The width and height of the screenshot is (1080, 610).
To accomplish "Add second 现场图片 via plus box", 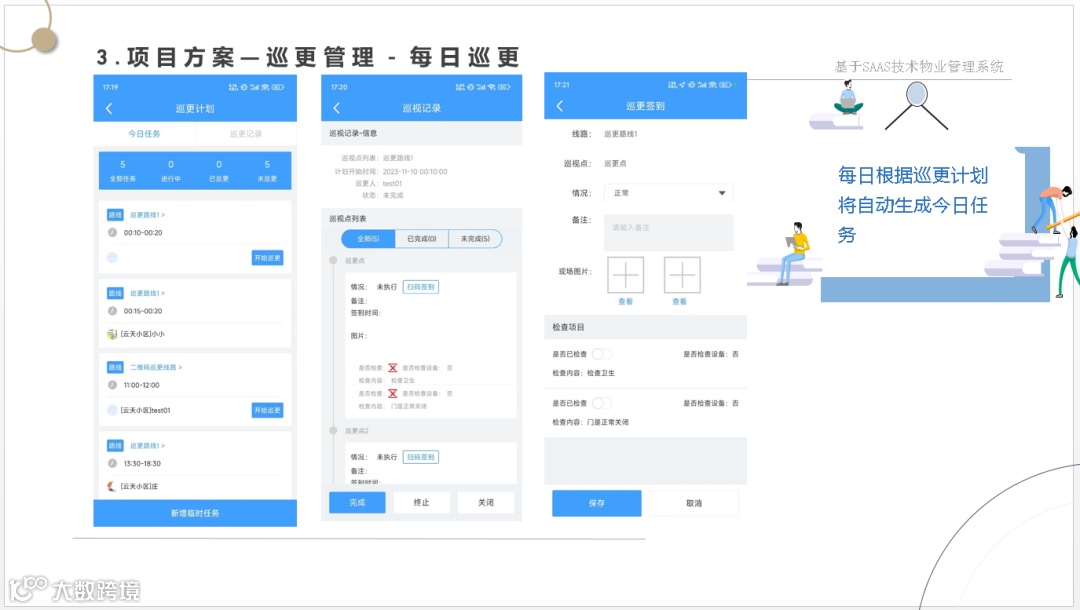I will (682, 275).
